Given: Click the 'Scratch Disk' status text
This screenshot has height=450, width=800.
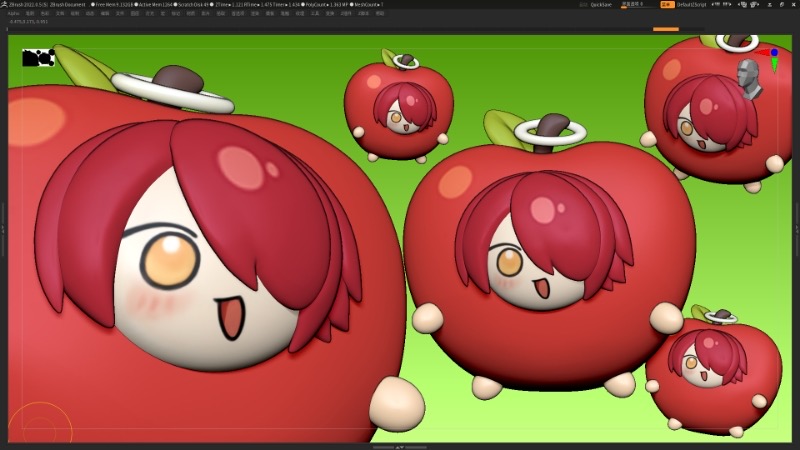Looking at the screenshot, I should coord(193,5).
